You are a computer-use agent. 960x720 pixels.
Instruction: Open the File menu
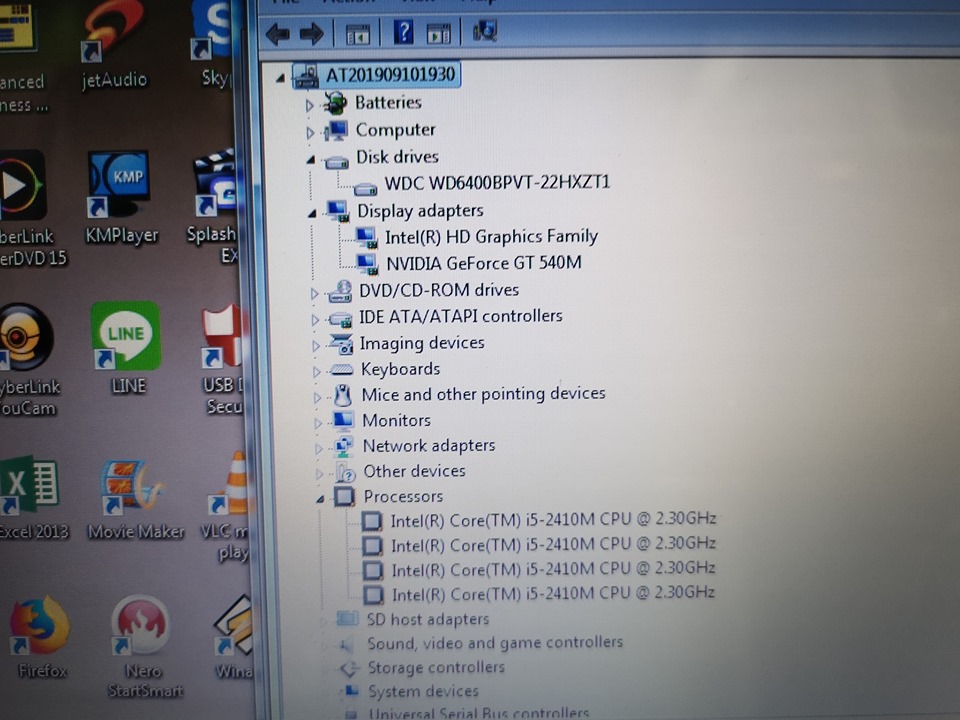[288, 2]
